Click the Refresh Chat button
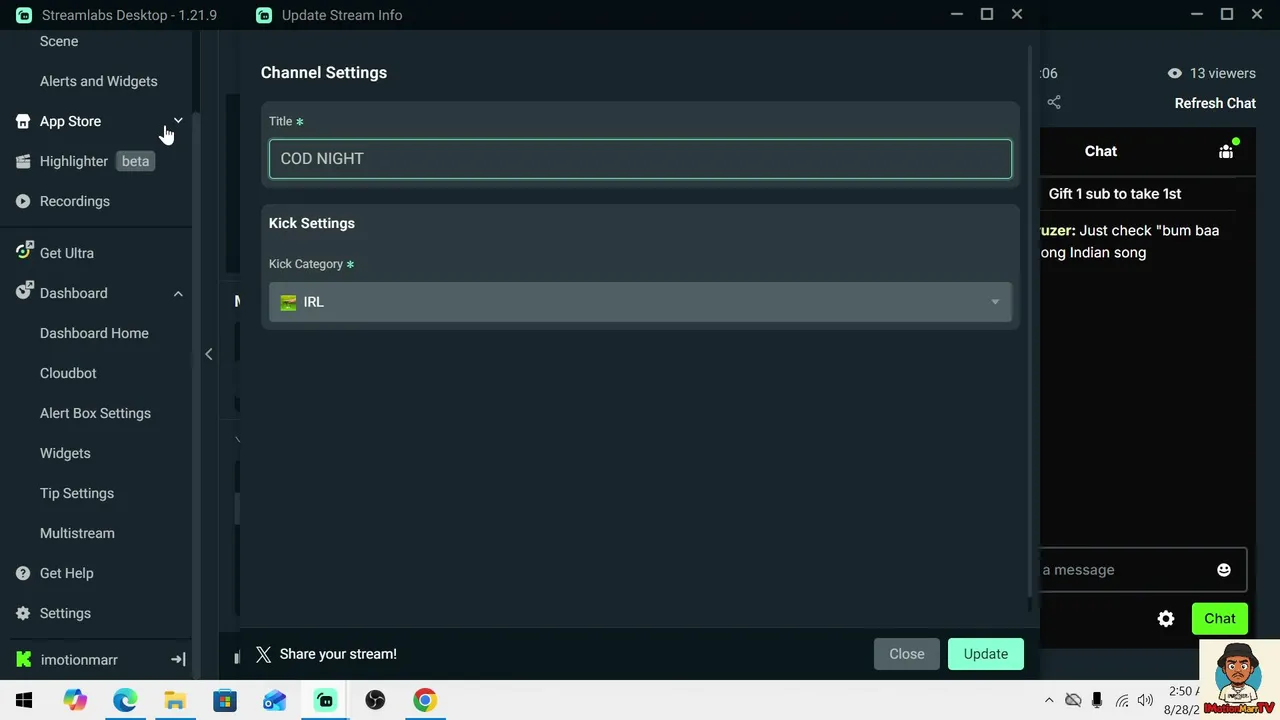The image size is (1280, 720). (x=1215, y=103)
